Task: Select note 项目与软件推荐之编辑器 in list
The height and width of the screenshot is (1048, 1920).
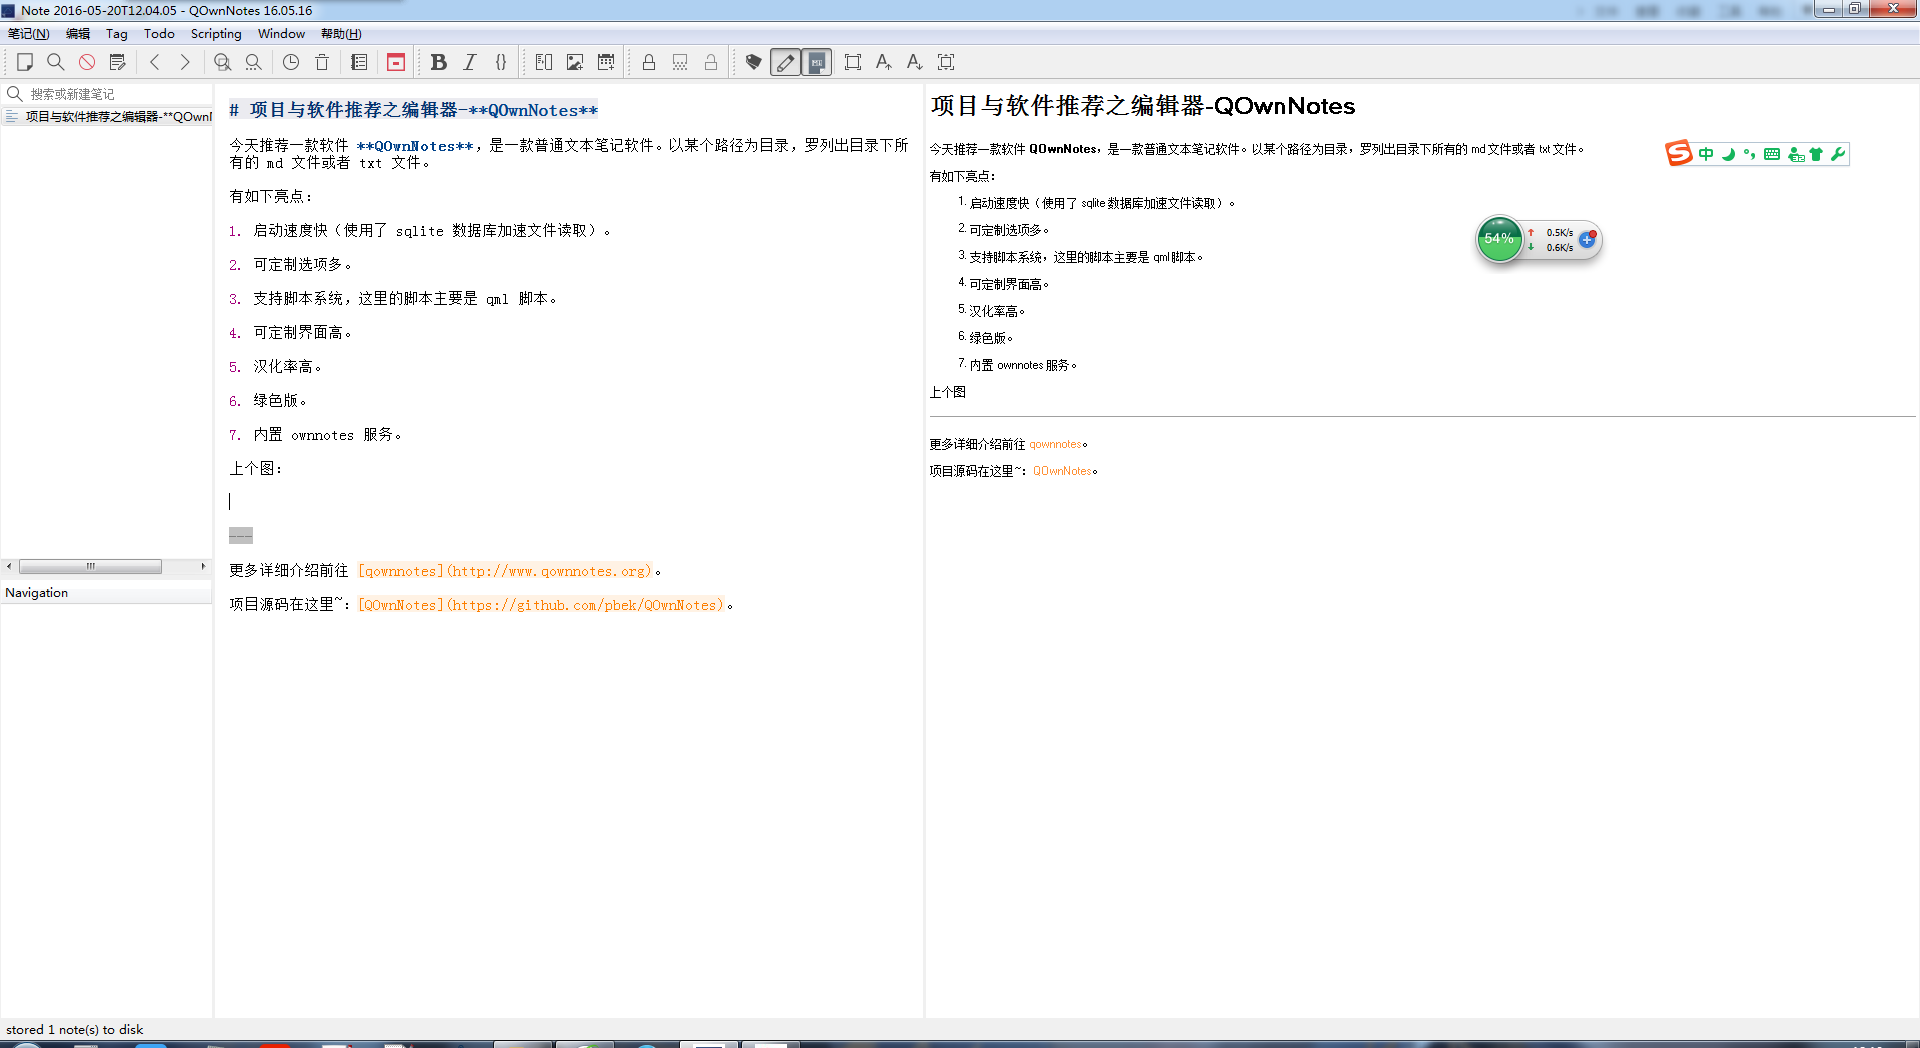Action: coord(108,117)
